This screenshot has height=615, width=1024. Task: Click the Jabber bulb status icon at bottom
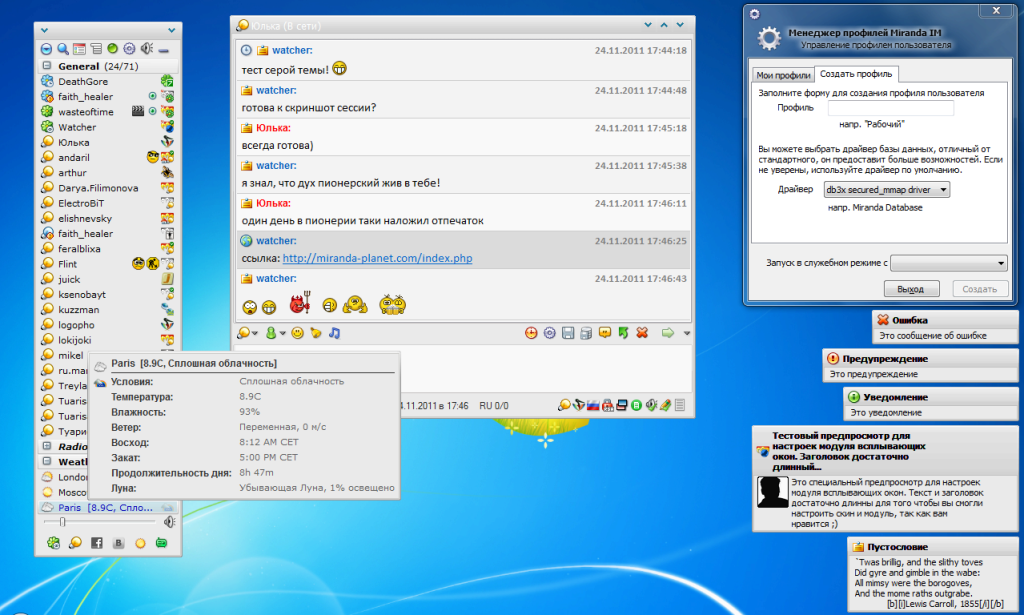[x=75, y=543]
